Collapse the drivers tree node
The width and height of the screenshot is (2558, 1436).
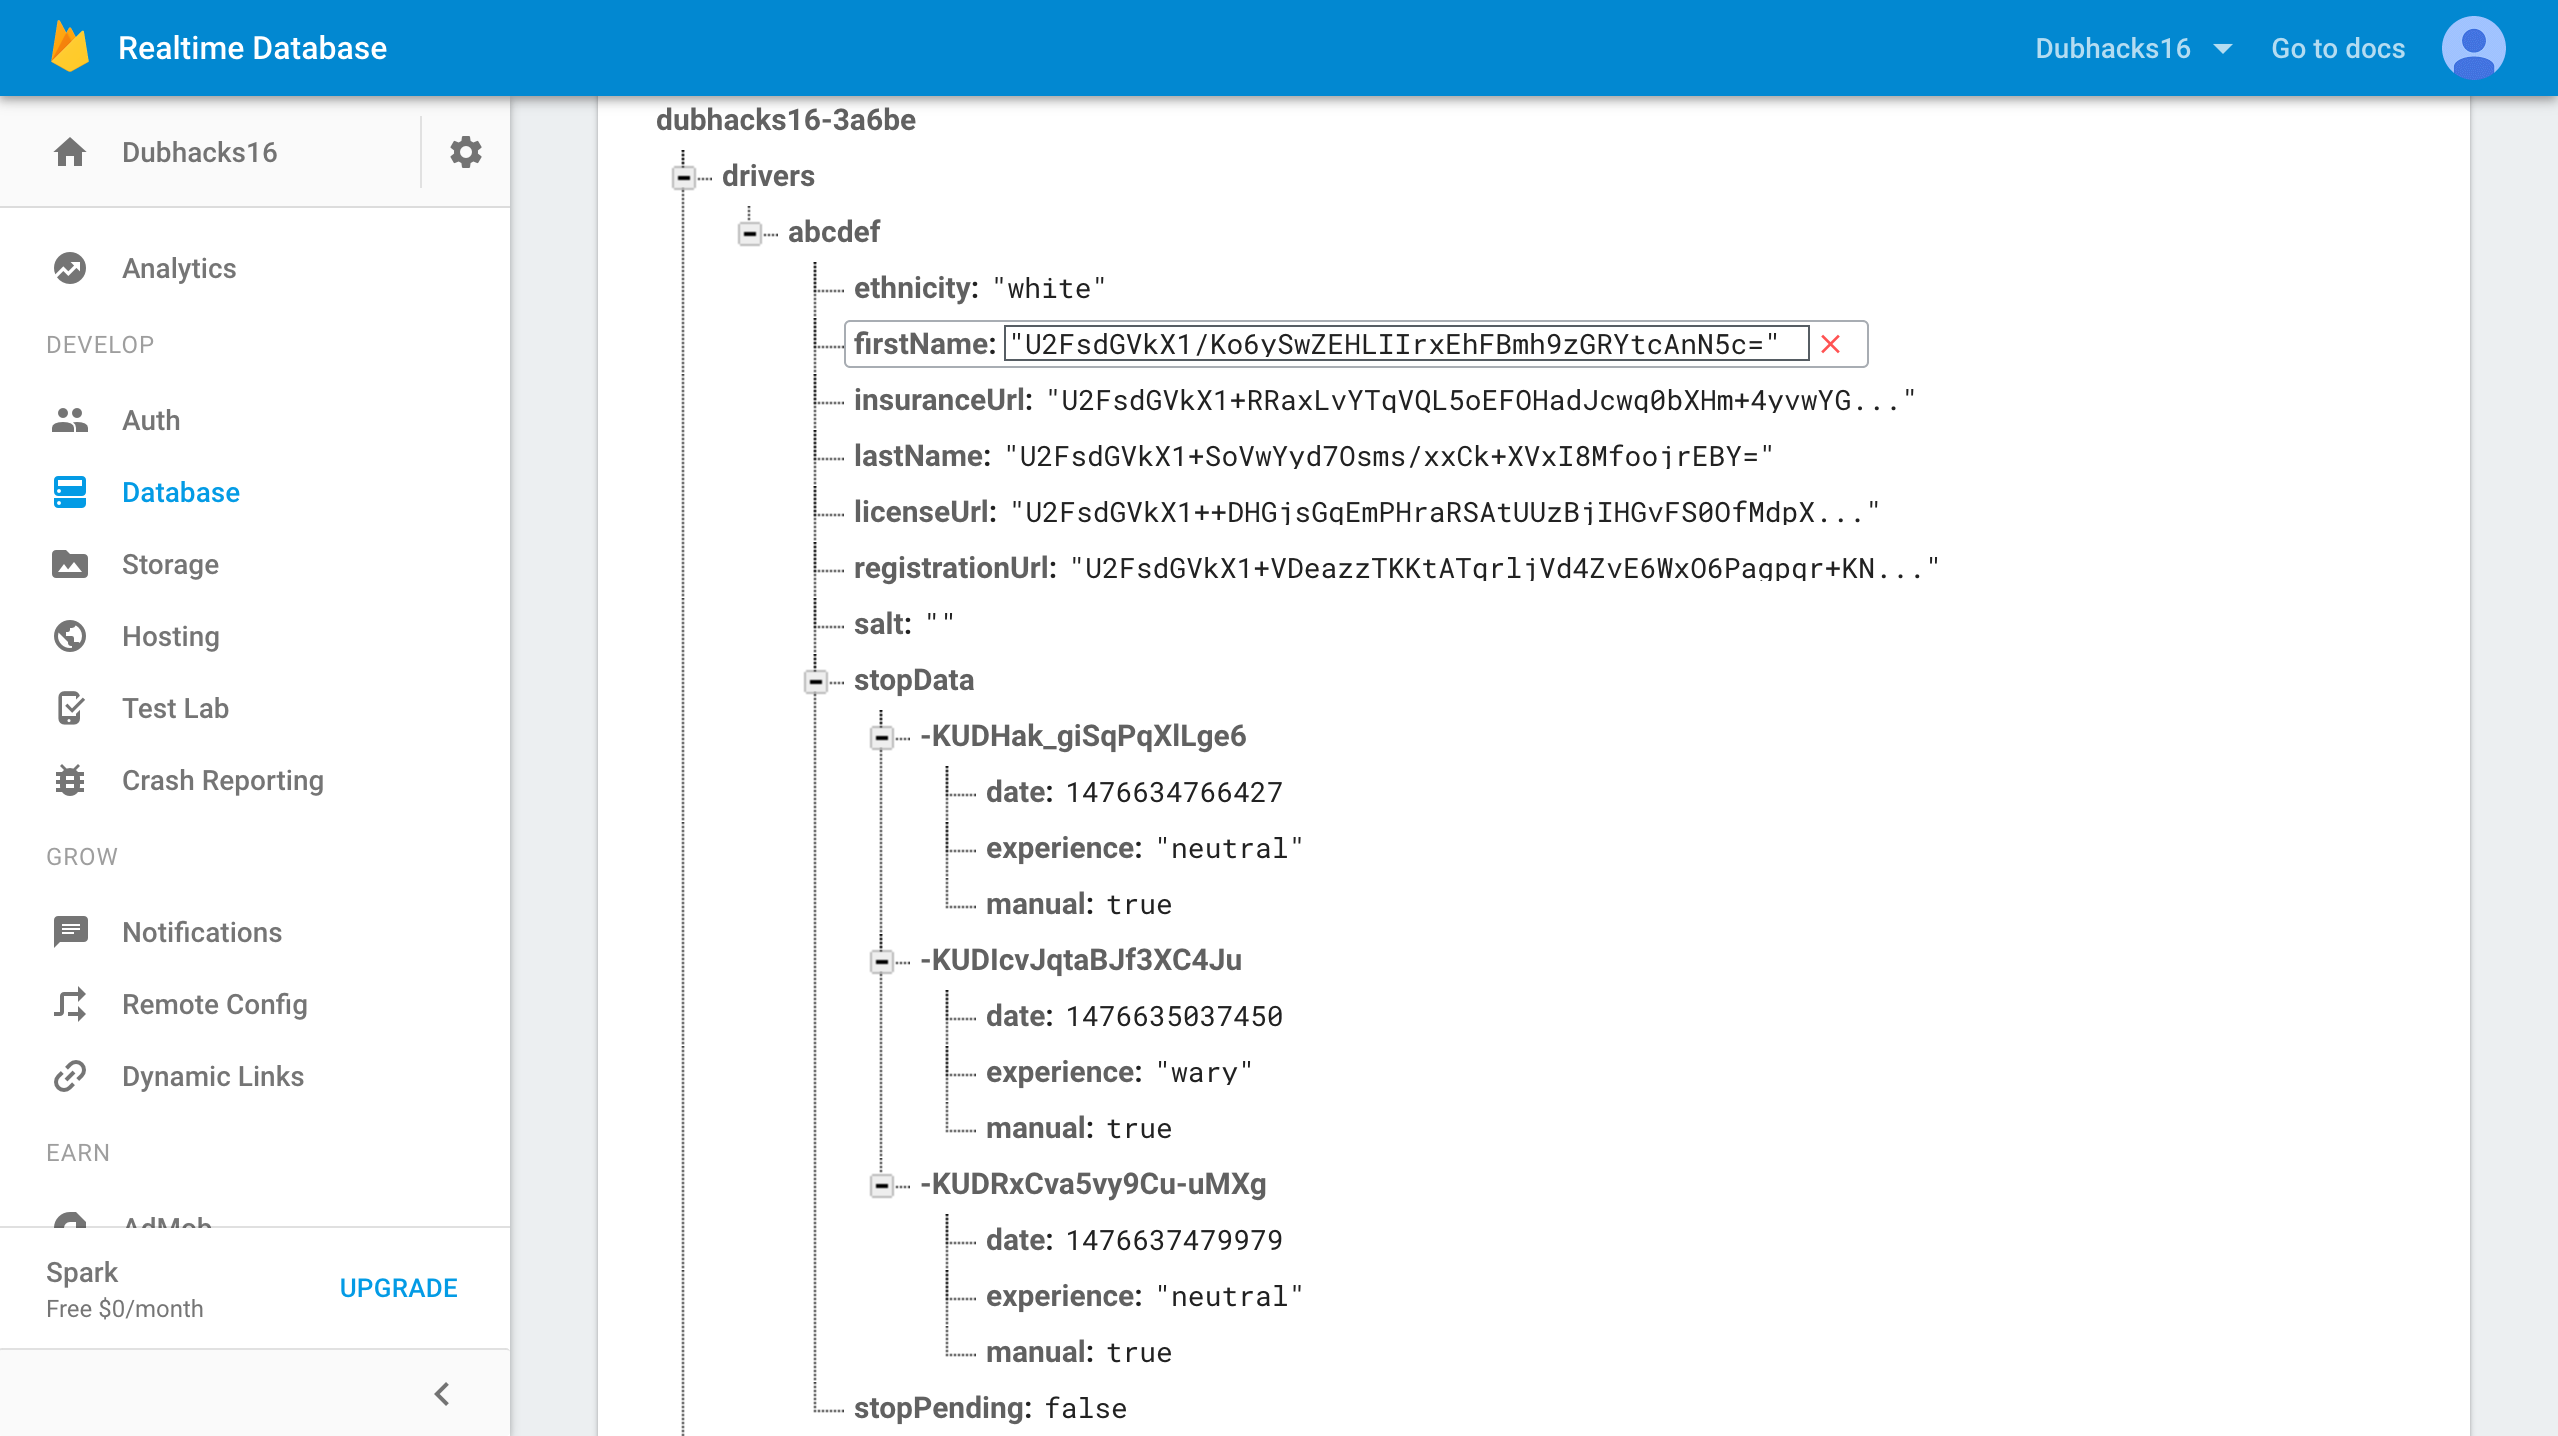[x=684, y=178]
